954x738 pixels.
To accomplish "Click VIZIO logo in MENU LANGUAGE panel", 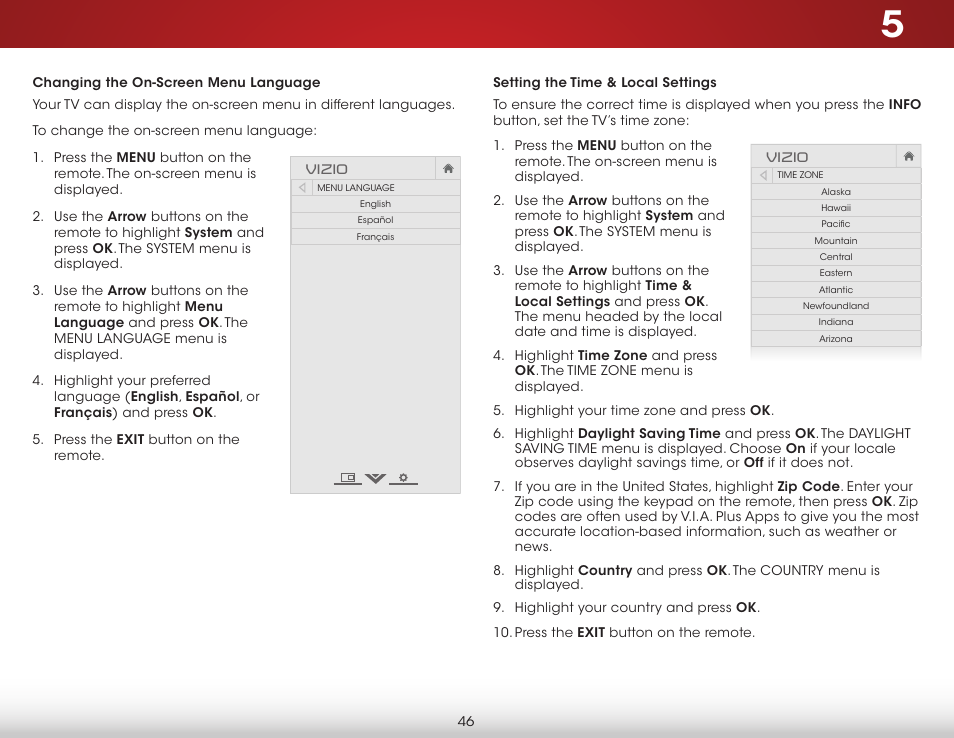I will click(326, 169).
